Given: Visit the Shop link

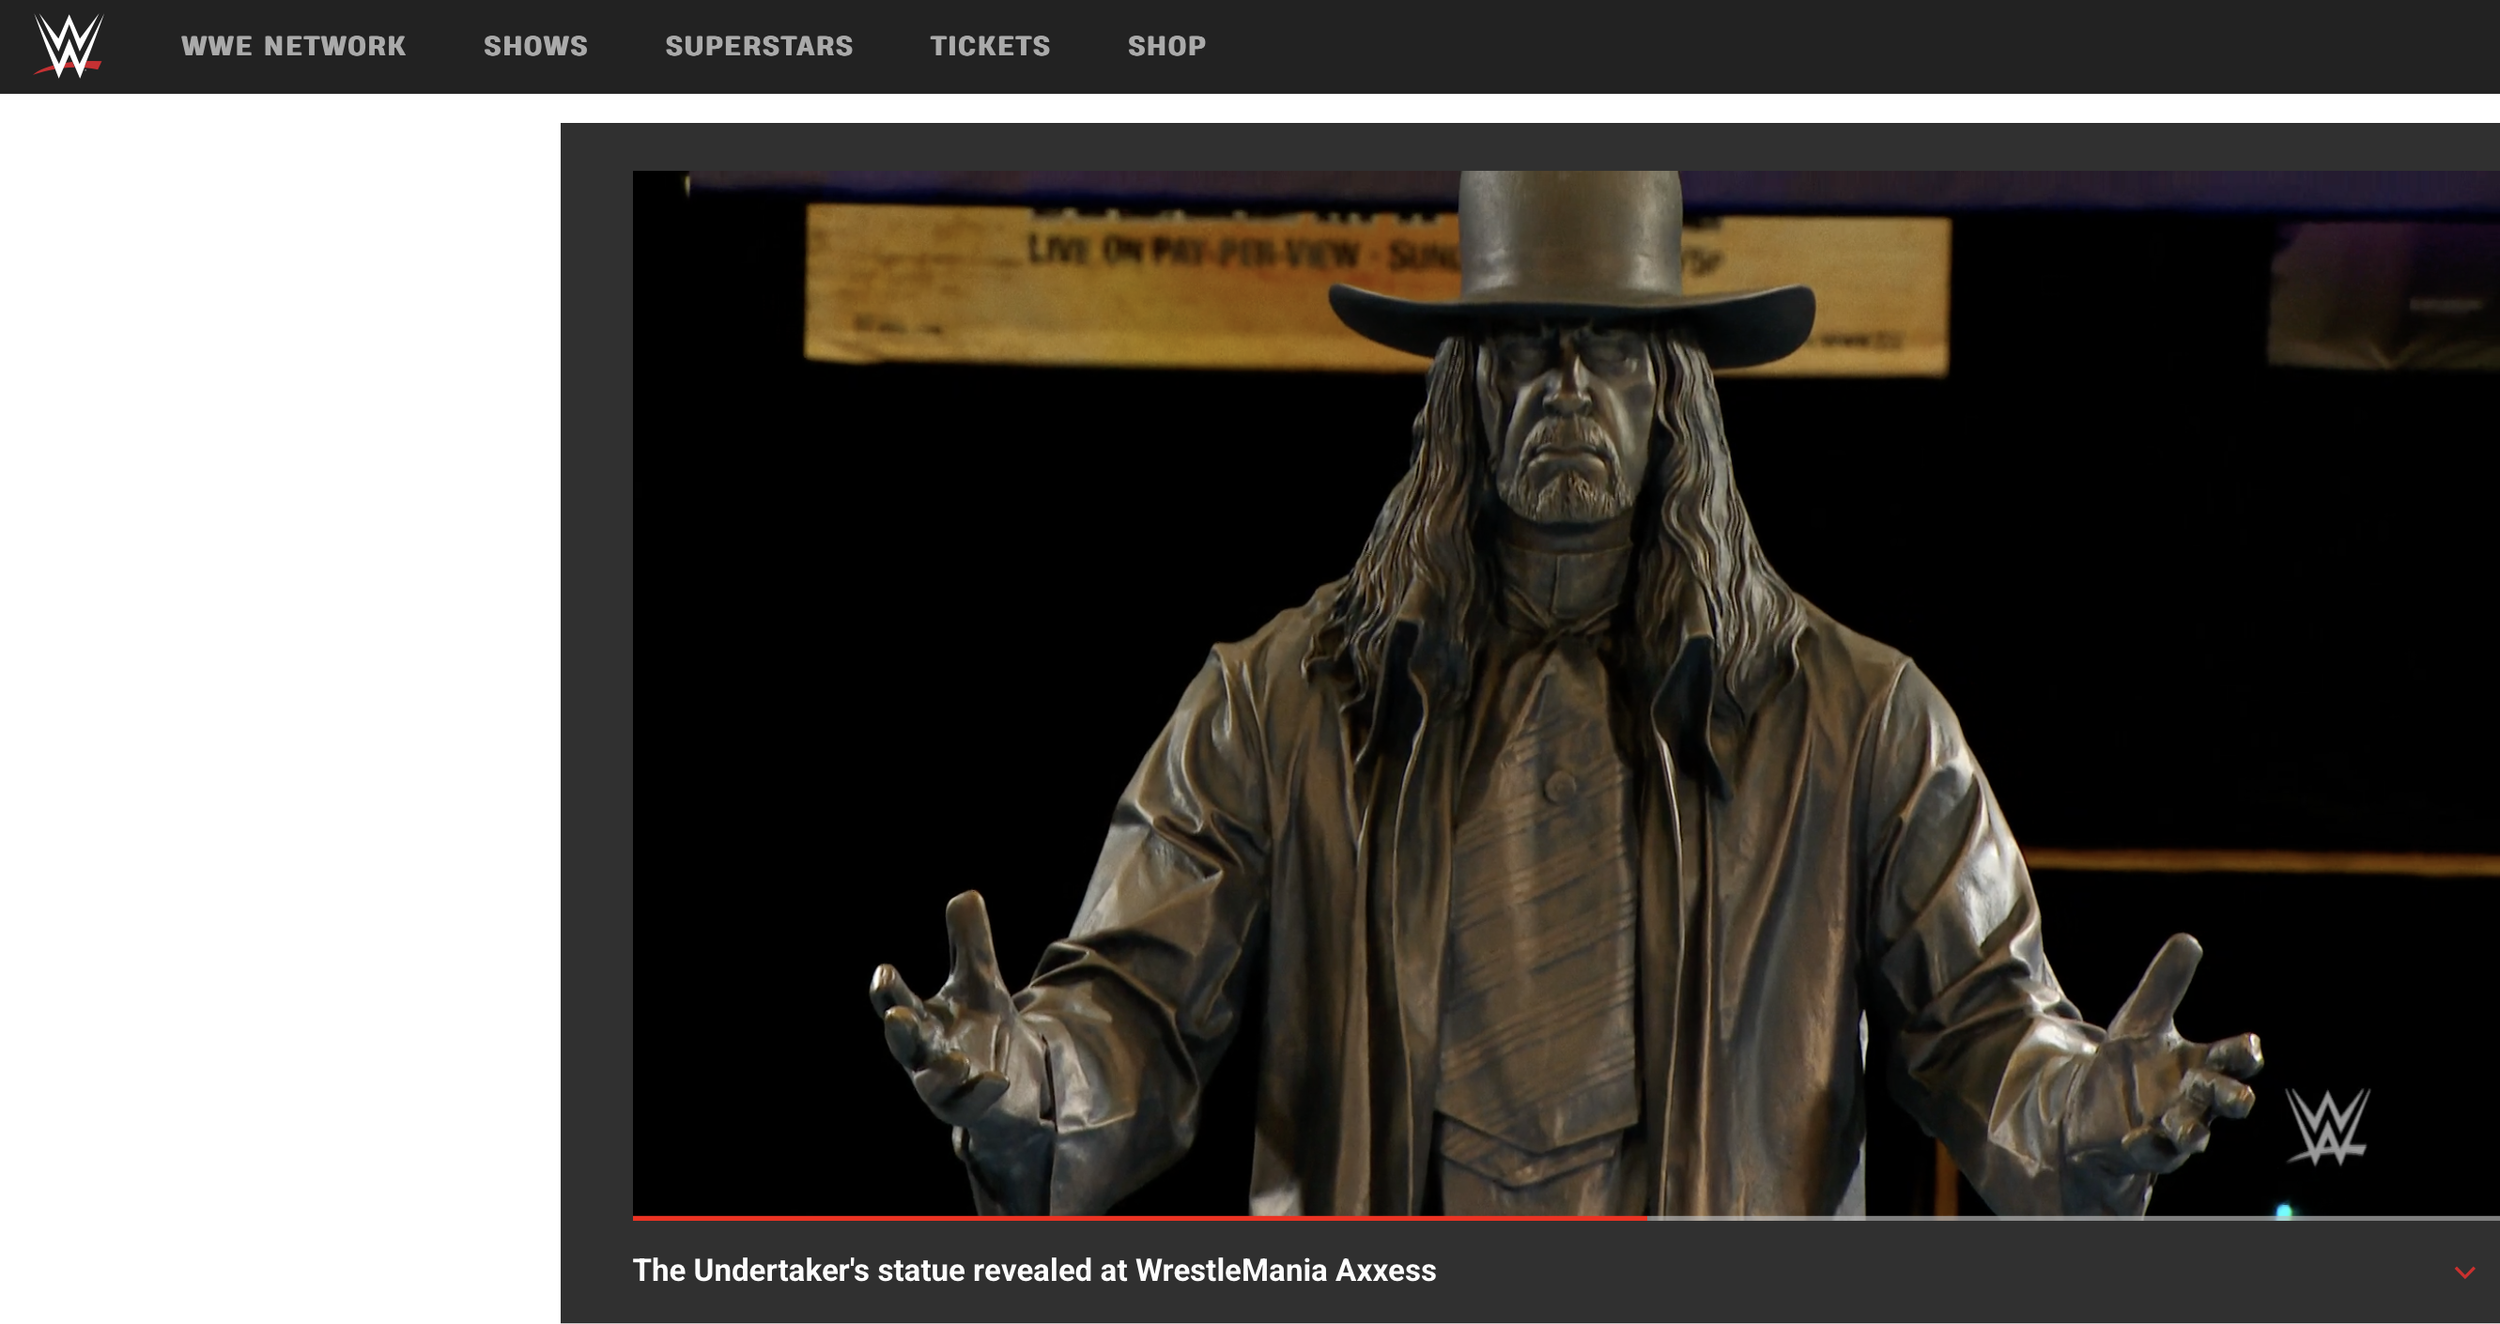Looking at the screenshot, I should click(1167, 46).
